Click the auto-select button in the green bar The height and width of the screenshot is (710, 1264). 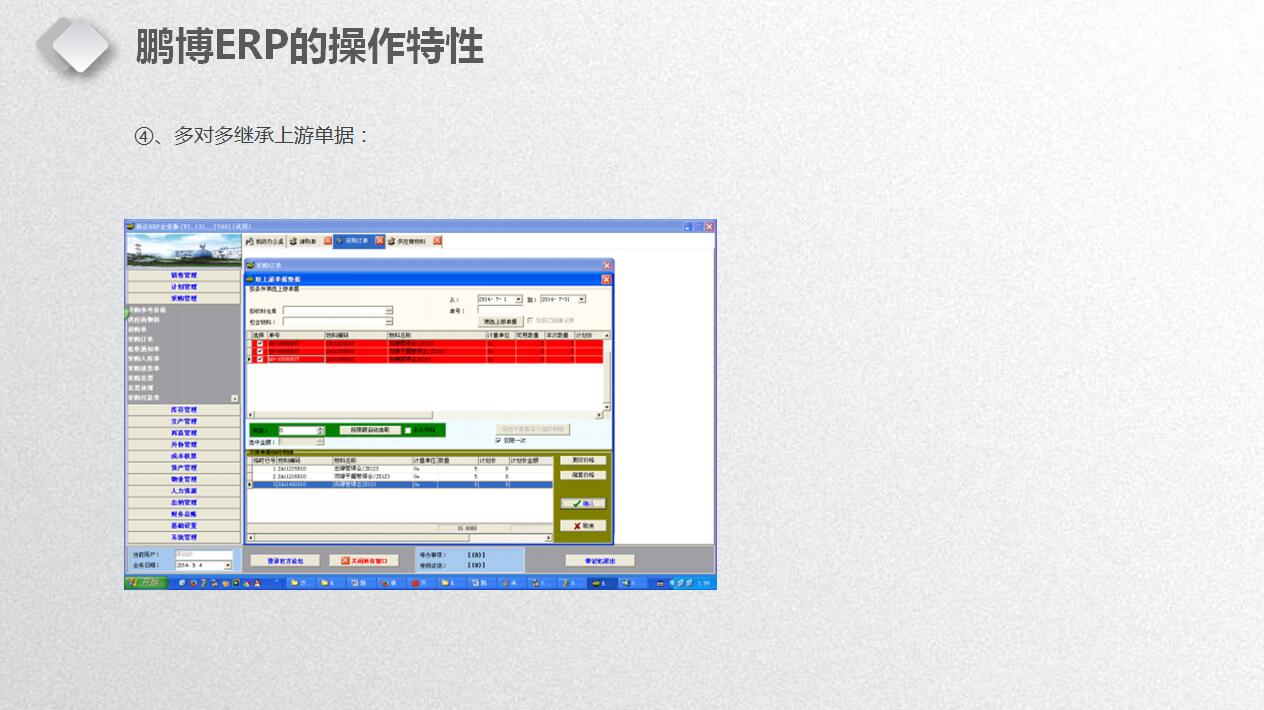click(x=369, y=430)
